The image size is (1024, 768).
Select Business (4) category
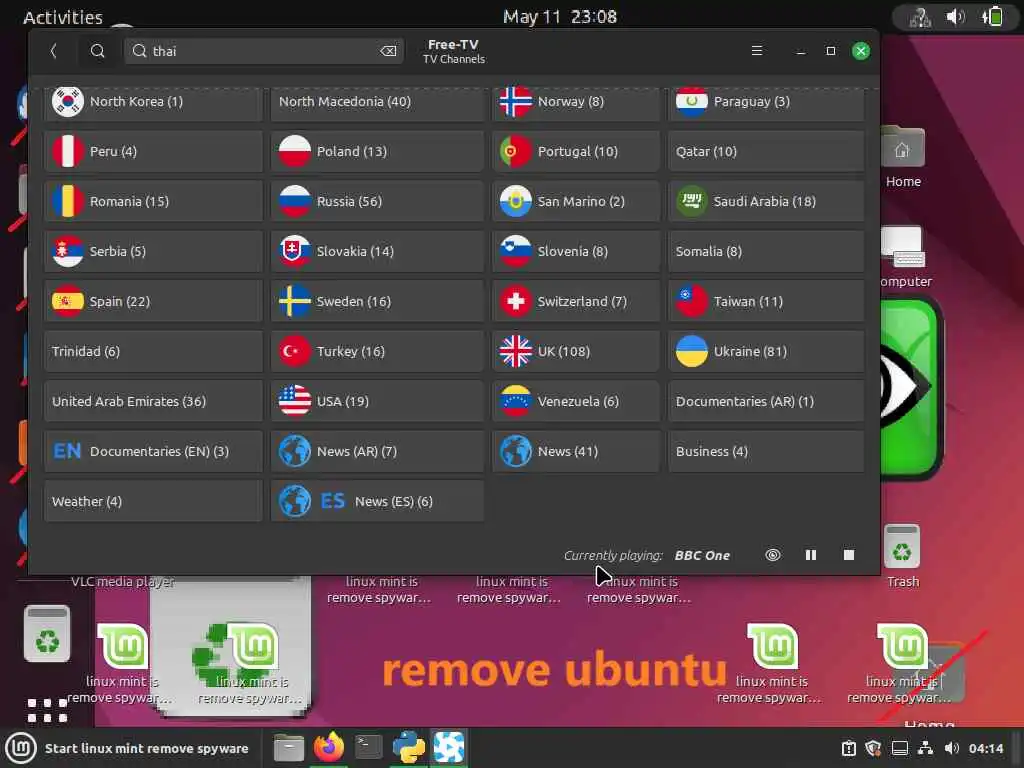coord(766,451)
